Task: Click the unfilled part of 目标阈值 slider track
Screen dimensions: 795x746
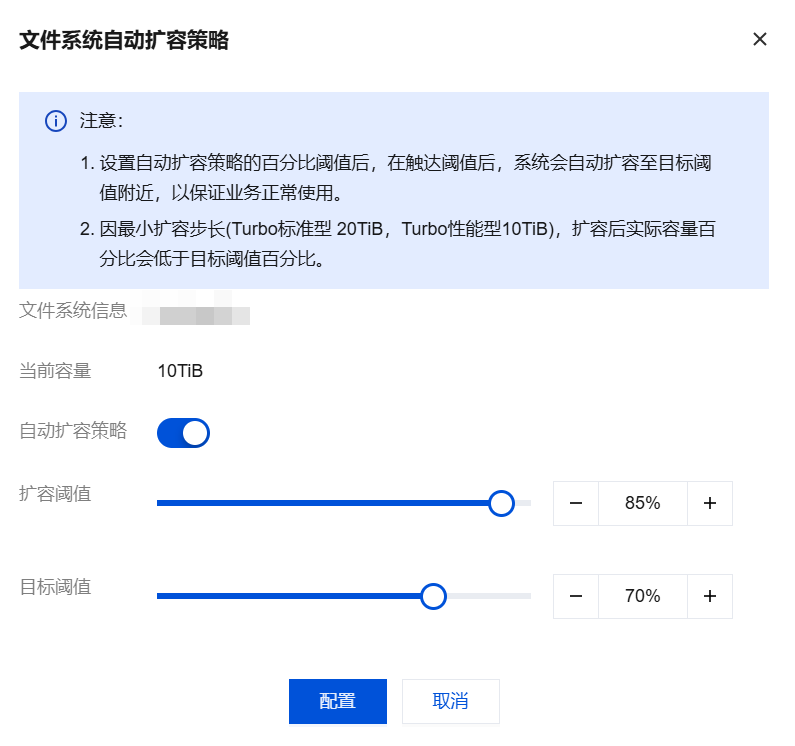Action: [x=488, y=596]
